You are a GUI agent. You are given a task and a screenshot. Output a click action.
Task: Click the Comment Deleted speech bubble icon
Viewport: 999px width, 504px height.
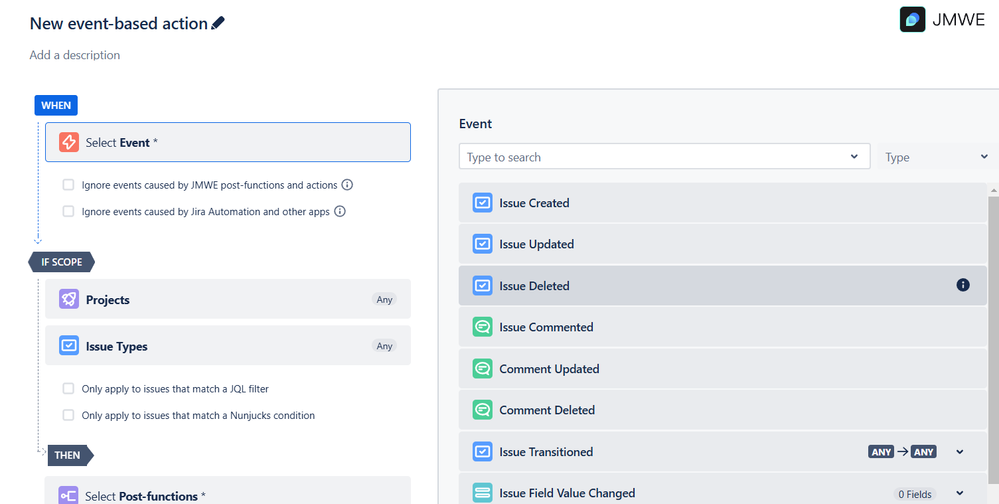(482, 410)
